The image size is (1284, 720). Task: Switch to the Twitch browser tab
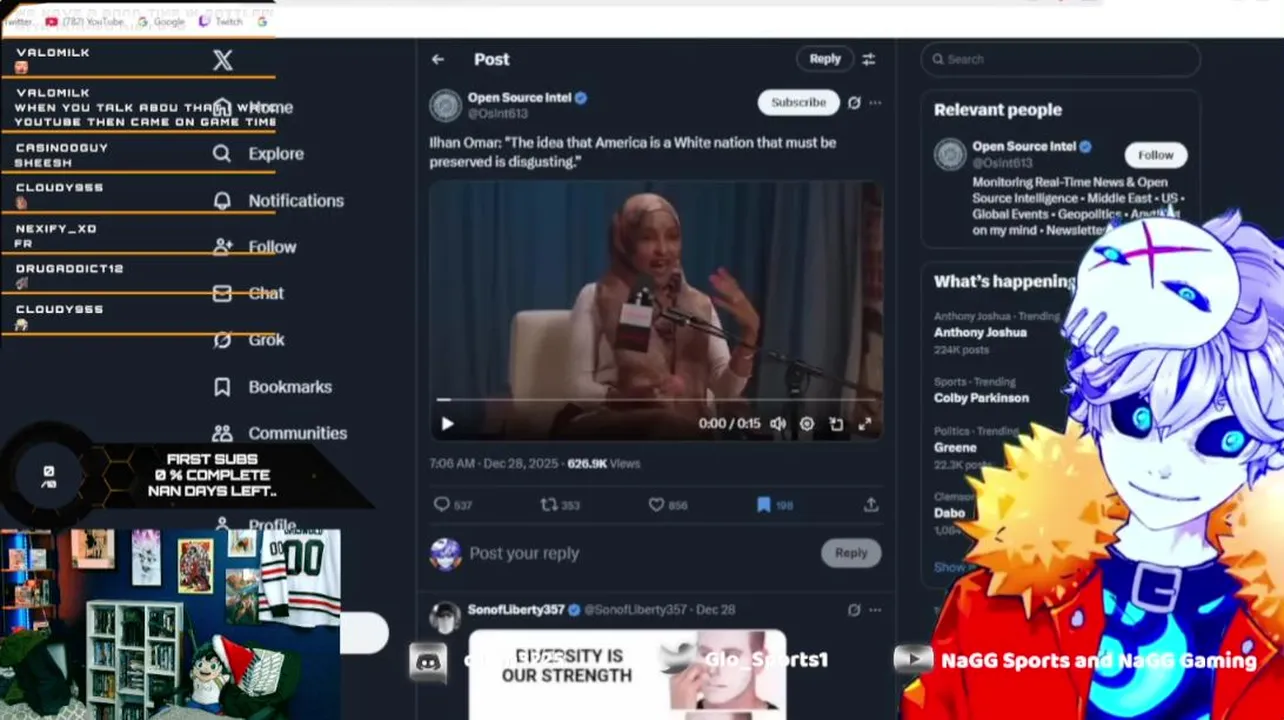click(x=222, y=21)
